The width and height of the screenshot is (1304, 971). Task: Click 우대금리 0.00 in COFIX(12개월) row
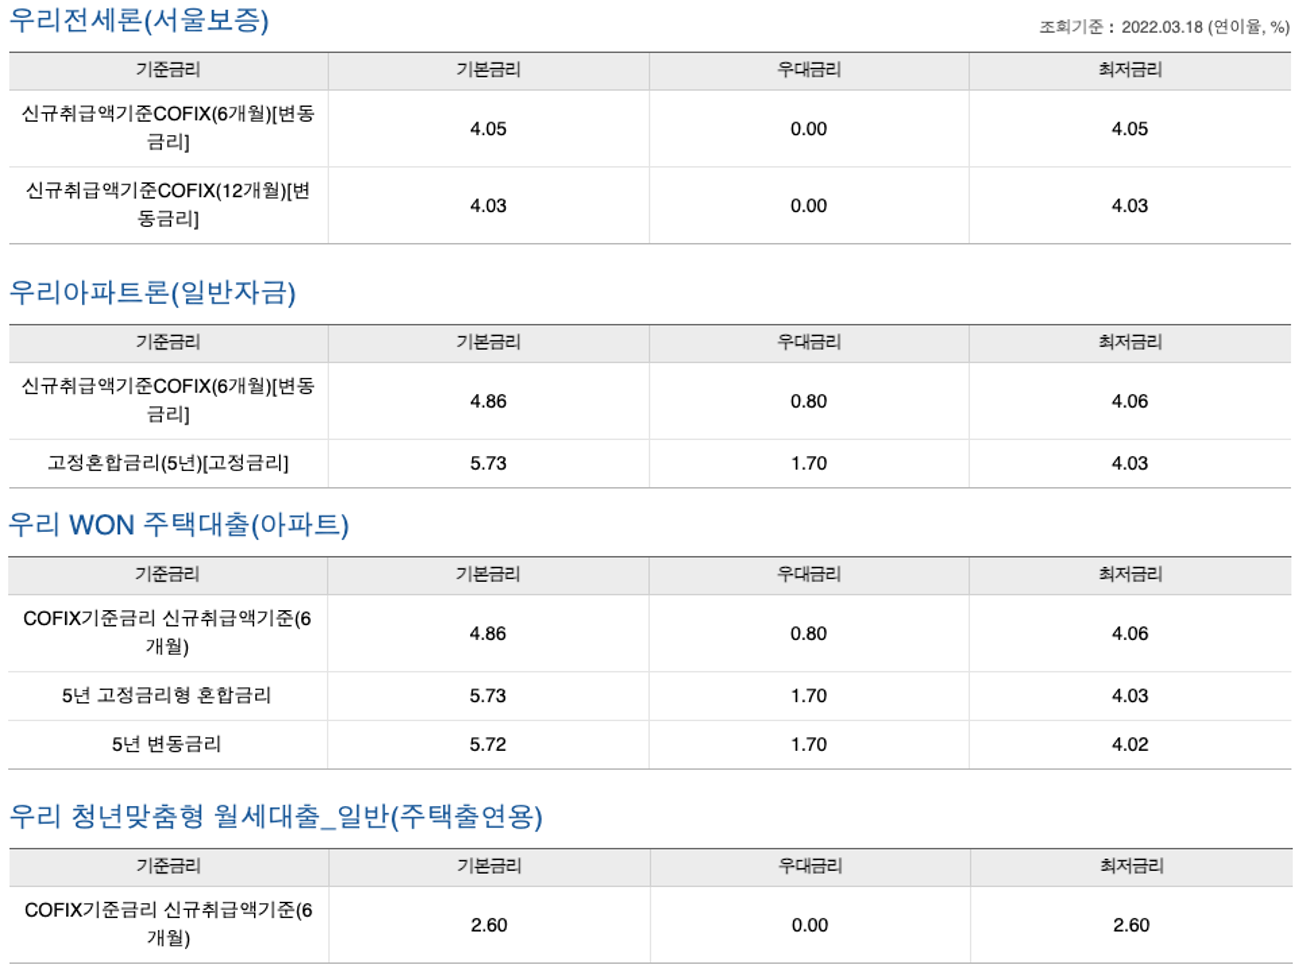click(809, 206)
